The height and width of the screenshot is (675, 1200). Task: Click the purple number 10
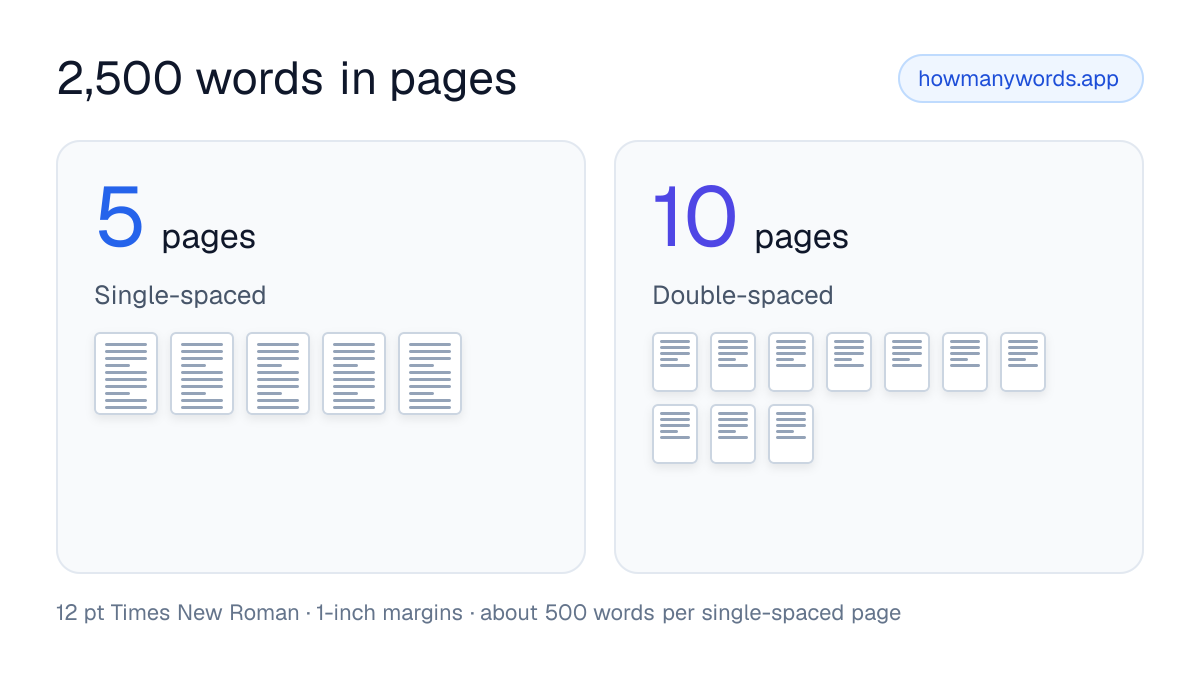tap(695, 216)
